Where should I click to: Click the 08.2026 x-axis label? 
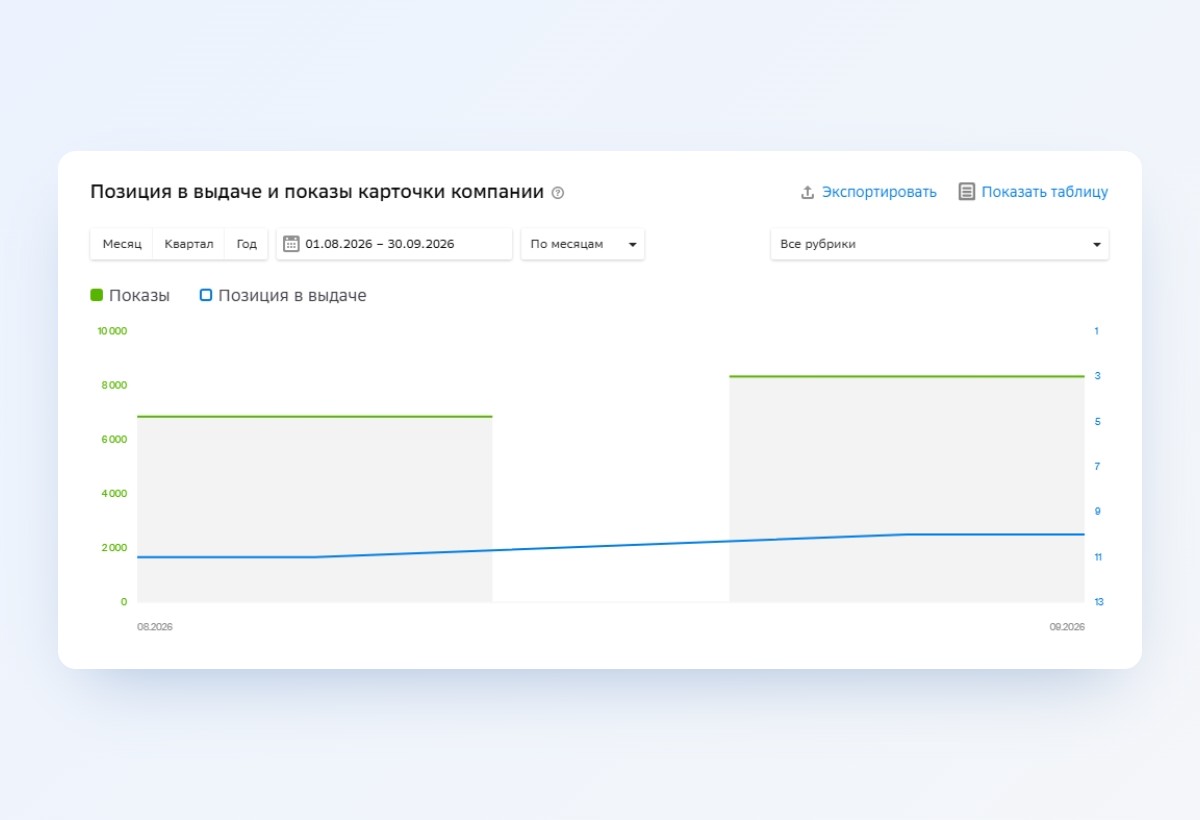click(x=155, y=627)
